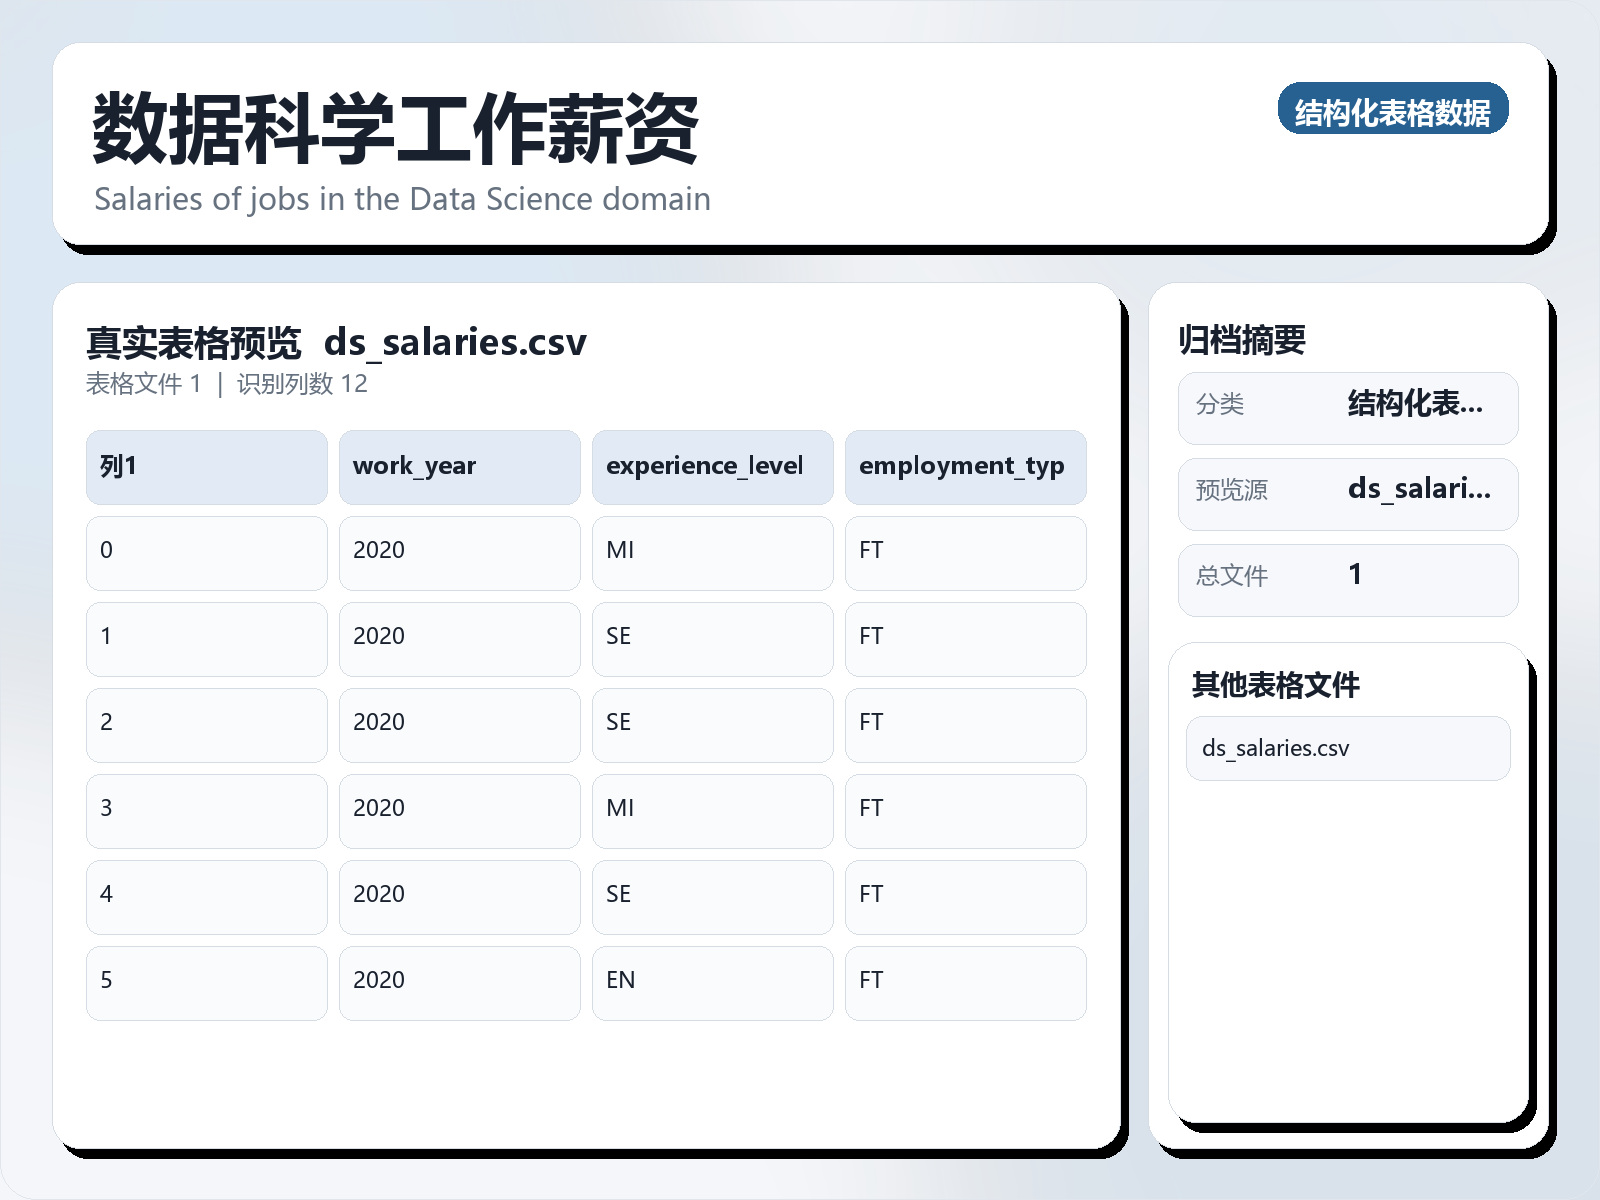1600x1200 pixels.
Task: Click the 真实表格预览 heading
Action: click(193, 342)
